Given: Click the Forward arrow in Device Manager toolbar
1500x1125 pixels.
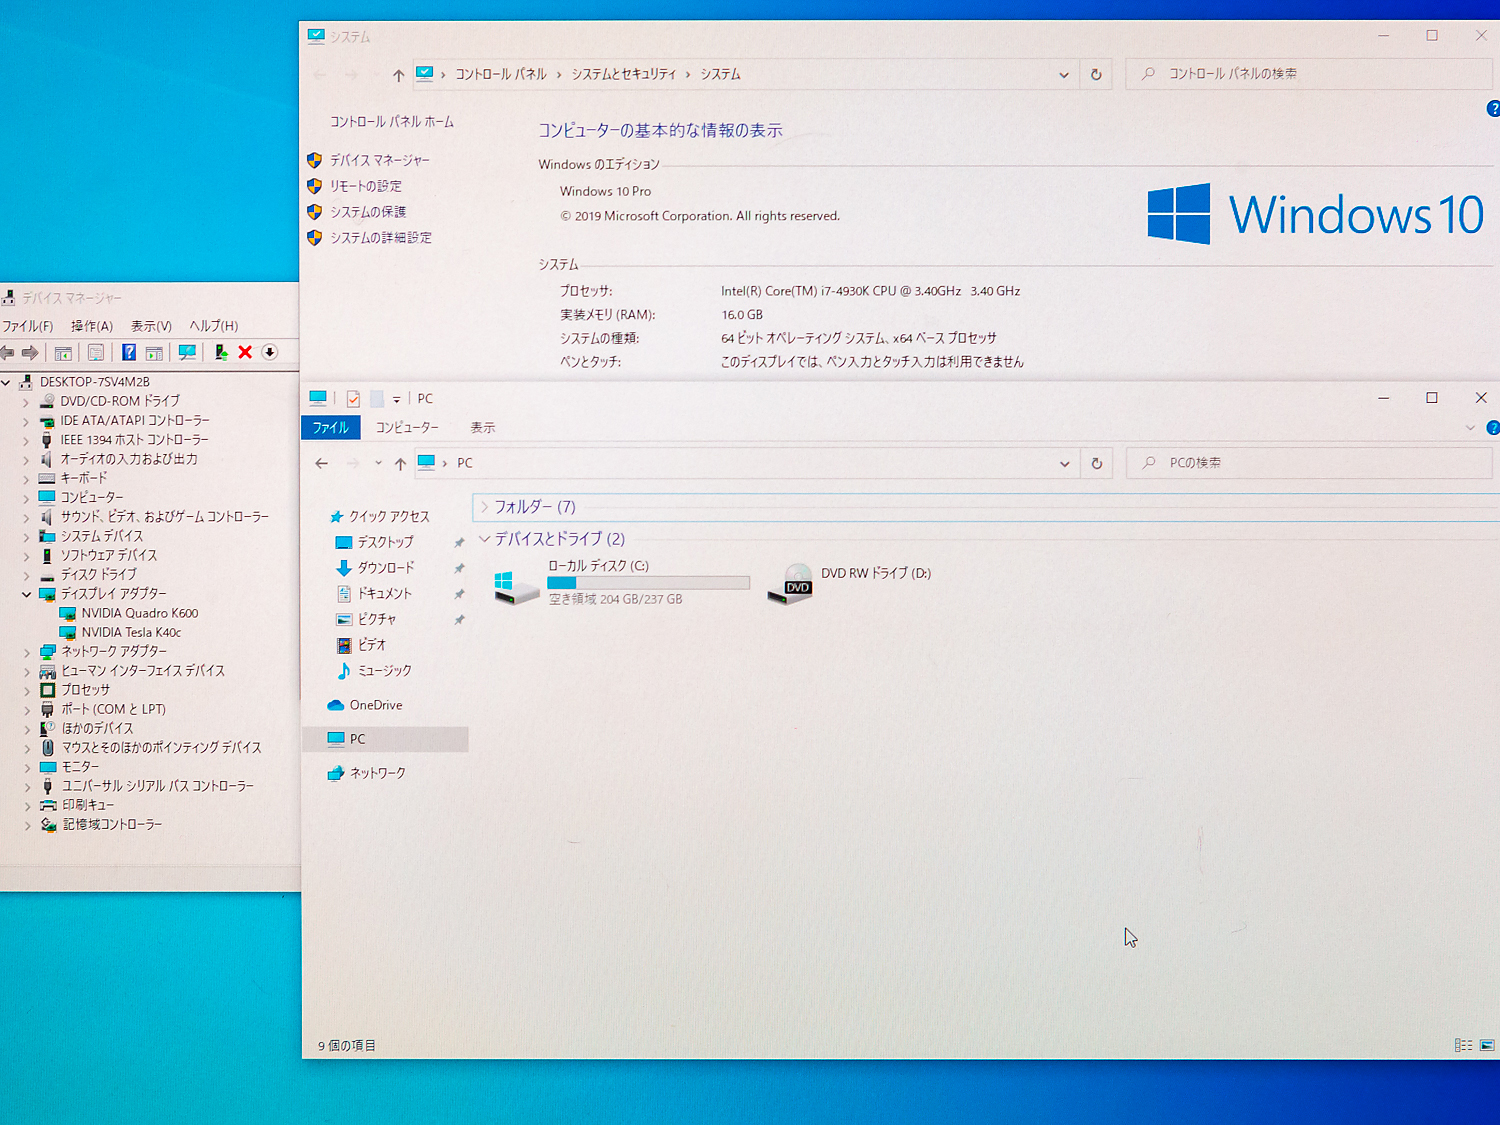Looking at the screenshot, I should [x=30, y=352].
